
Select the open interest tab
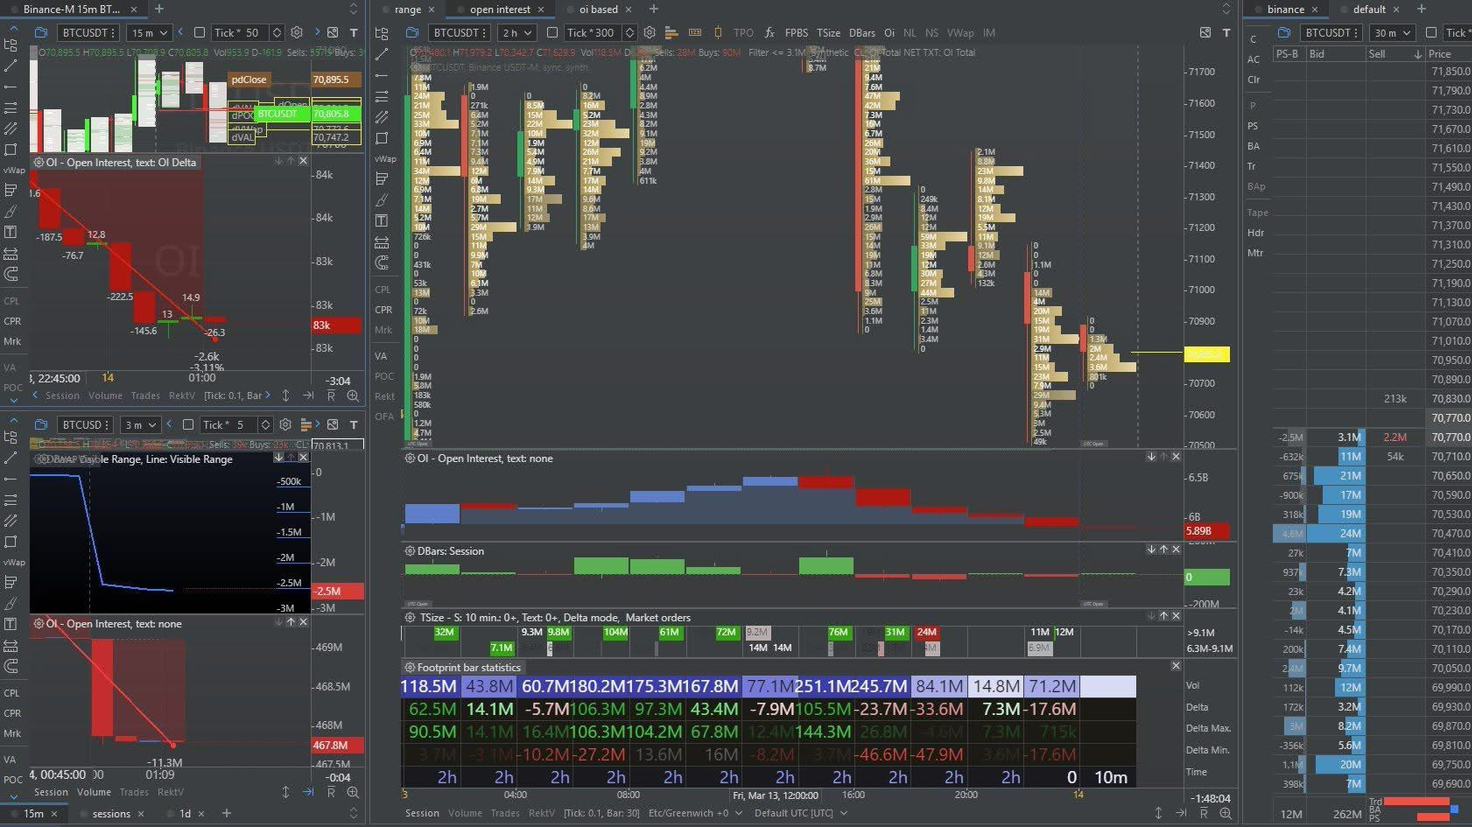click(500, 9)
